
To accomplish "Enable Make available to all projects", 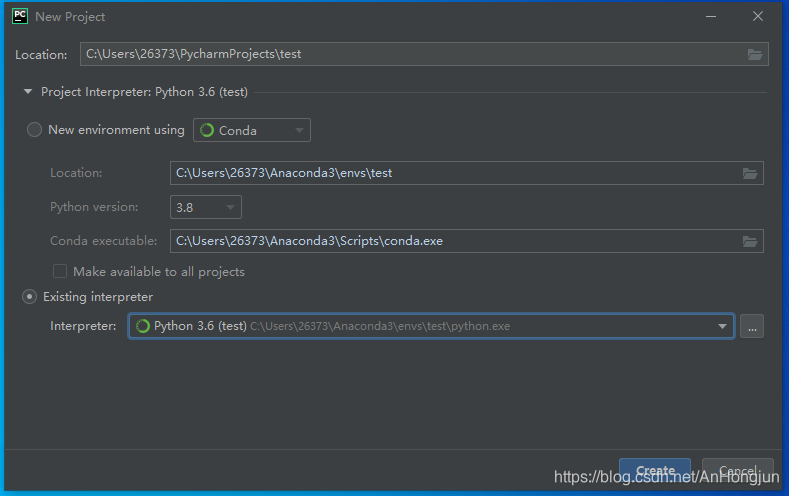I will pyautogui.click(x=60, y=272).
